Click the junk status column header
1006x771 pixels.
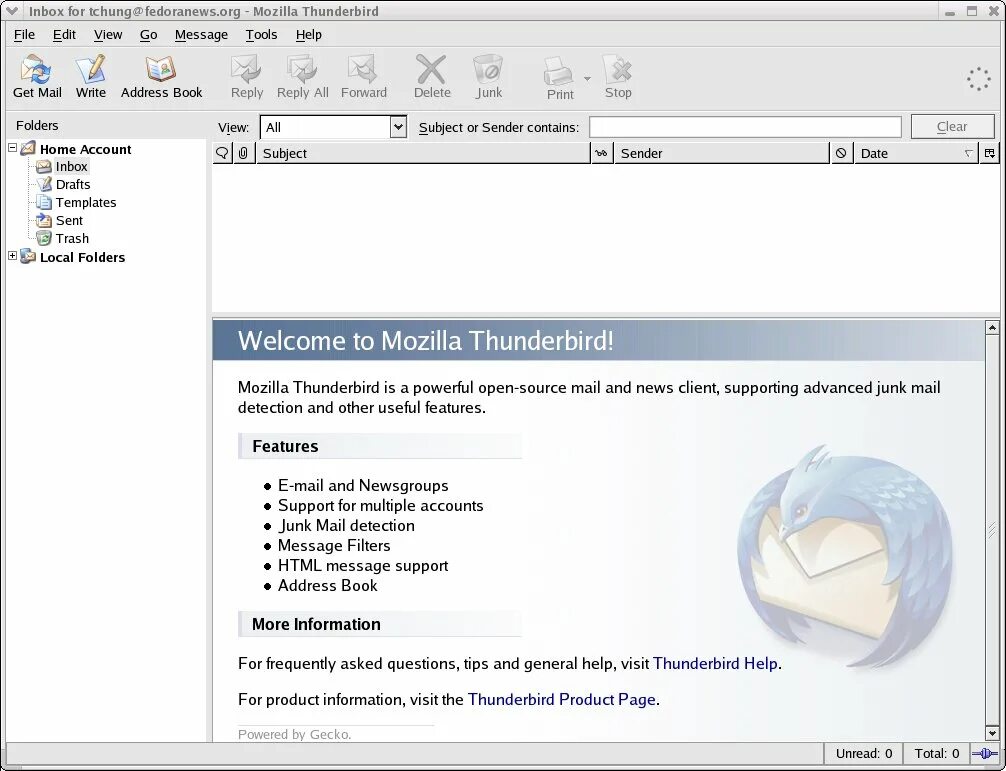pyautogui.click(x=841, y=153)
